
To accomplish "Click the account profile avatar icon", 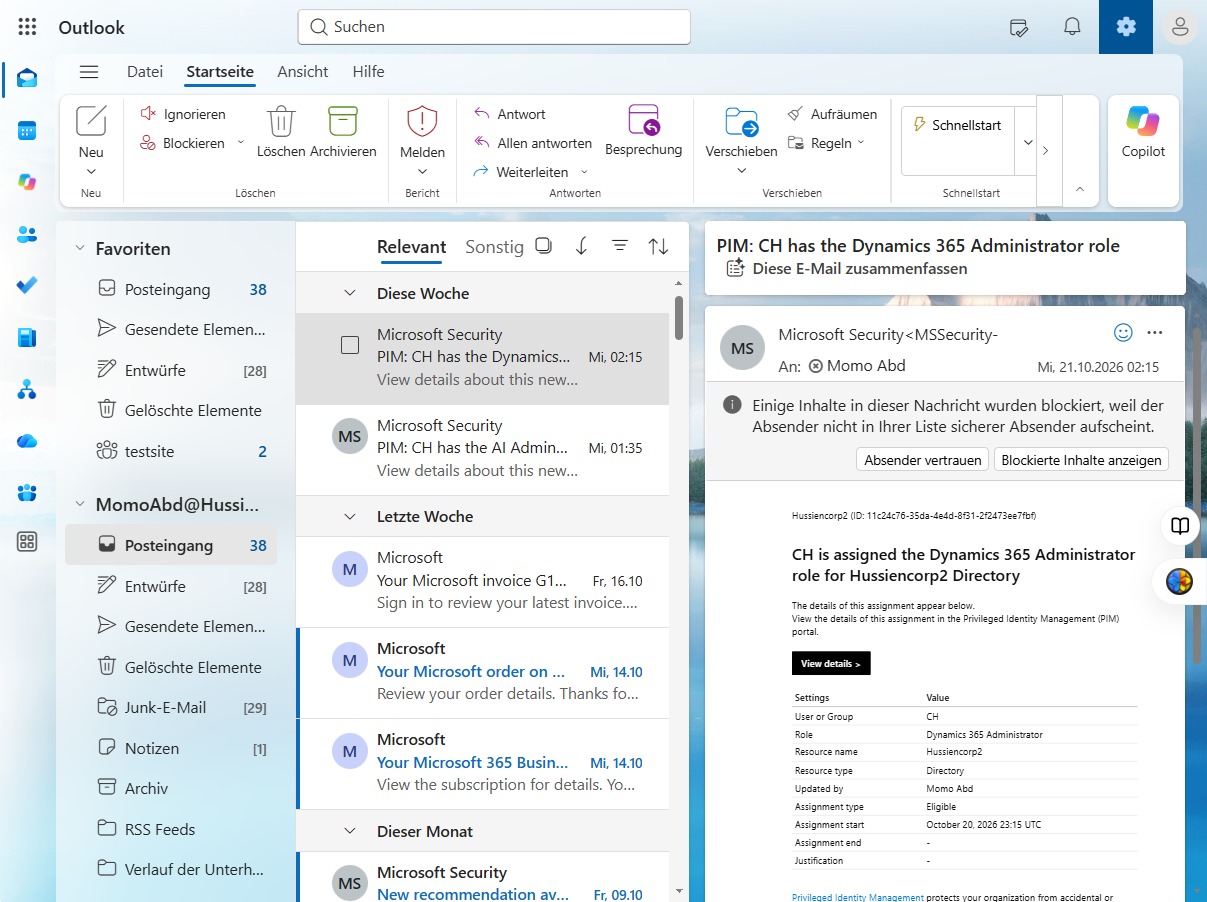I will pos(1180,27).
